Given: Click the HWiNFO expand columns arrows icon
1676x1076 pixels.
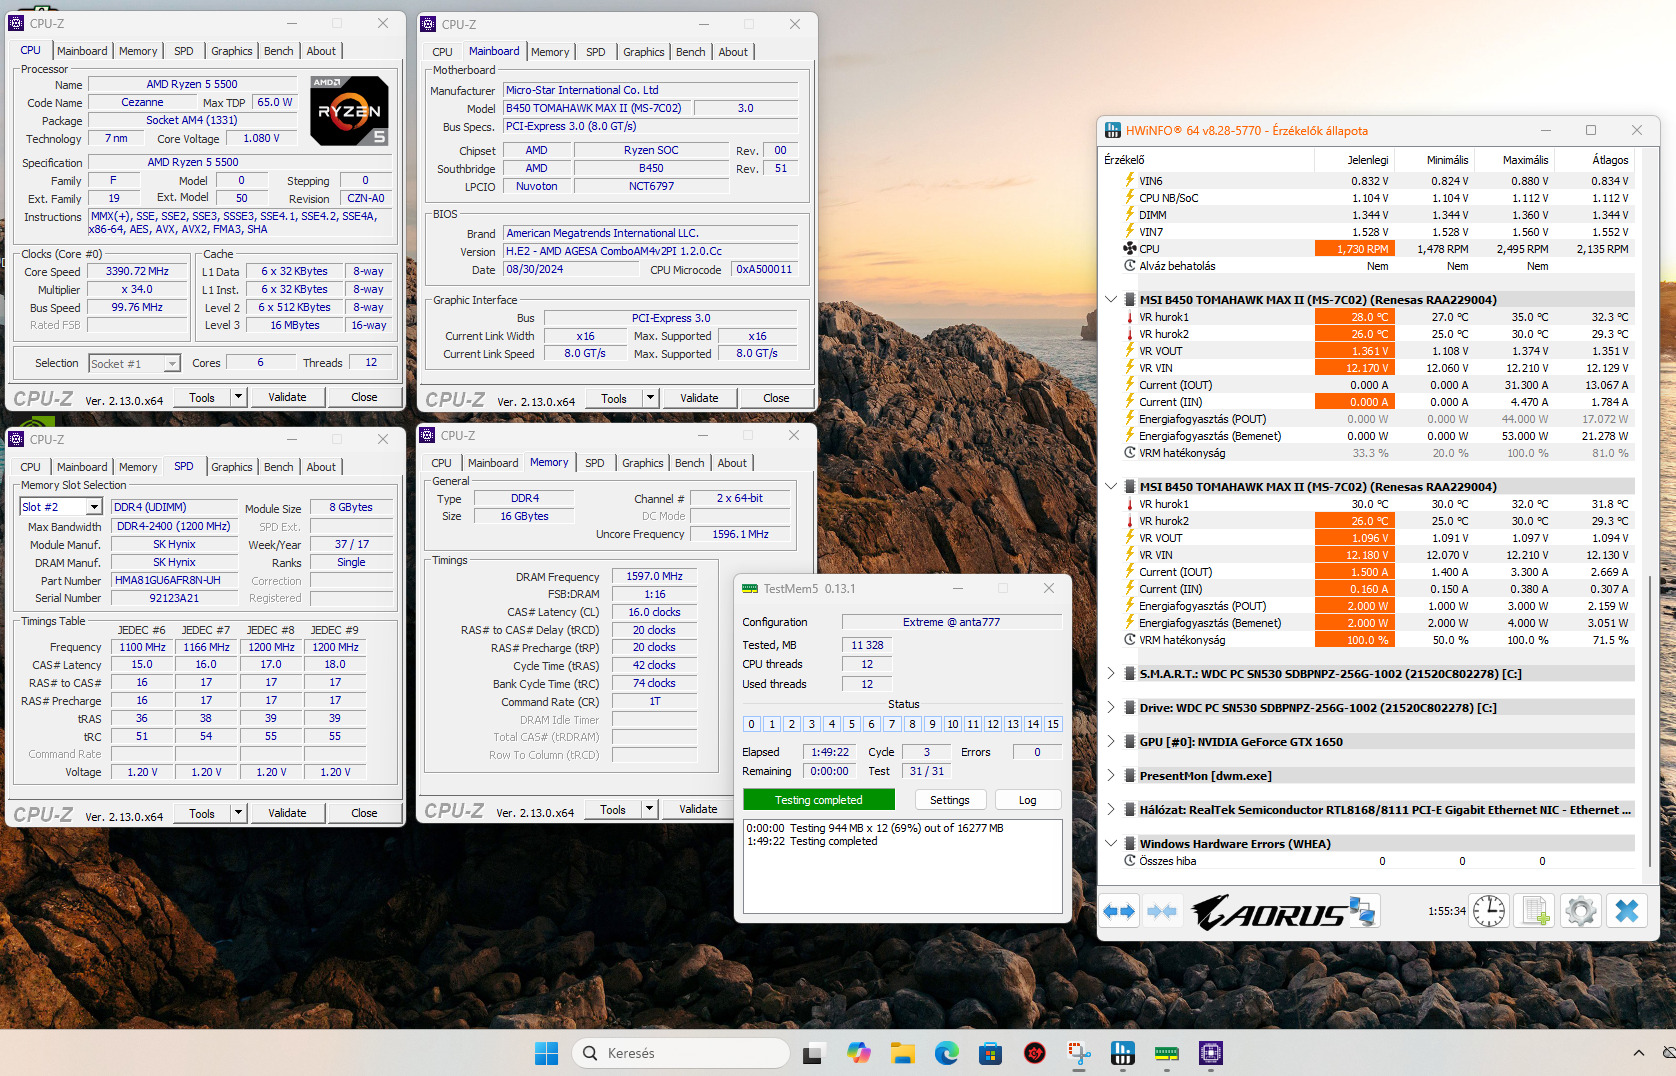Looking at the screenshot, I should click(x=1119, y=911).
